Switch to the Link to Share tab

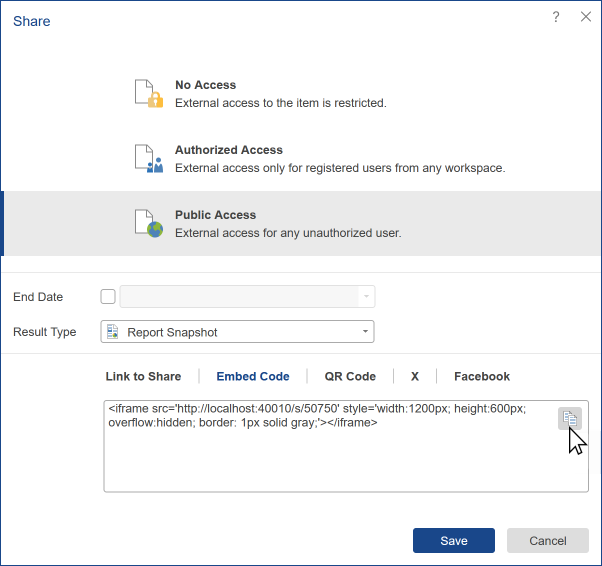(143, 377)
